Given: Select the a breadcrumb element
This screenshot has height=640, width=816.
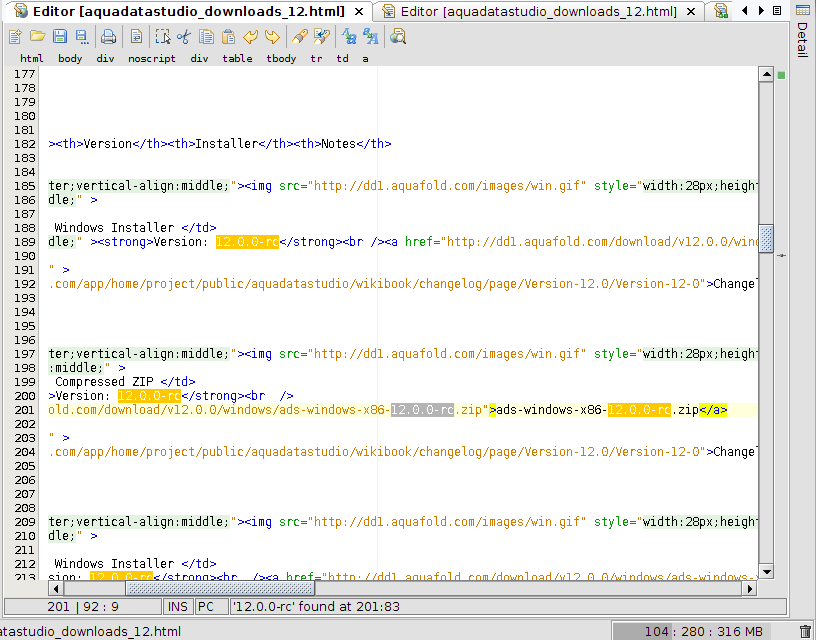Looking at the screenshot, I should click(365, 59).
